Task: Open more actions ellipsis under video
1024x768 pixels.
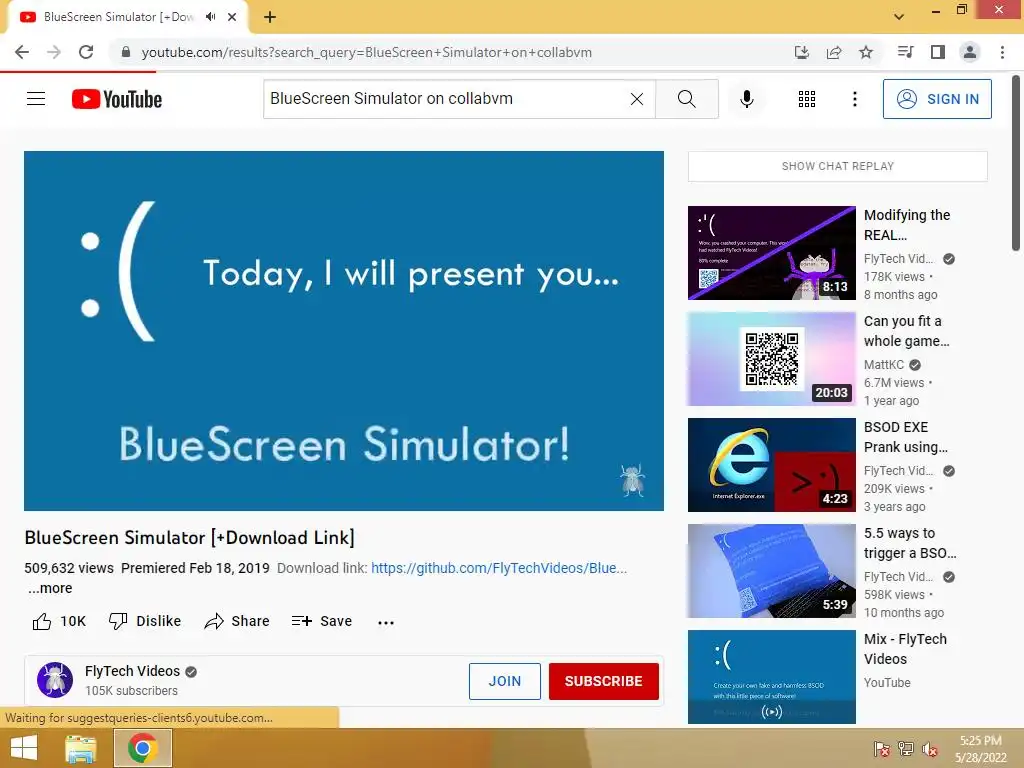Action: (386, 622)
